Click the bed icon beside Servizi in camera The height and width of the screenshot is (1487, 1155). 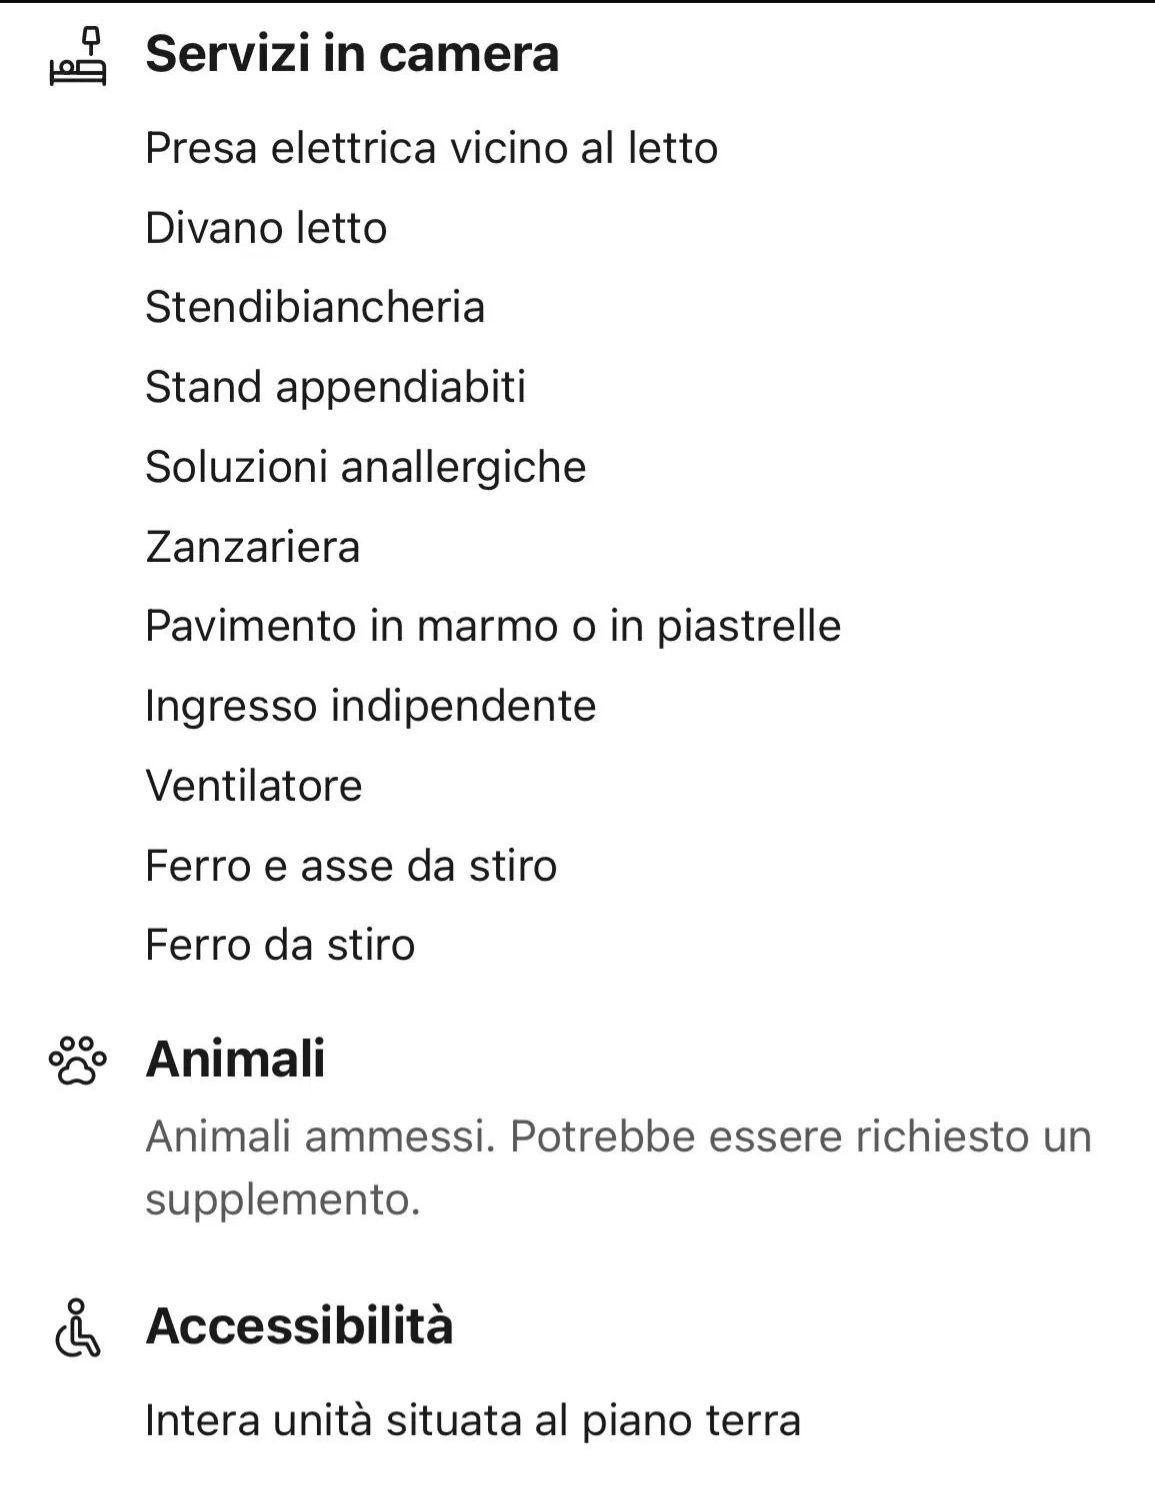coord(77,57)
